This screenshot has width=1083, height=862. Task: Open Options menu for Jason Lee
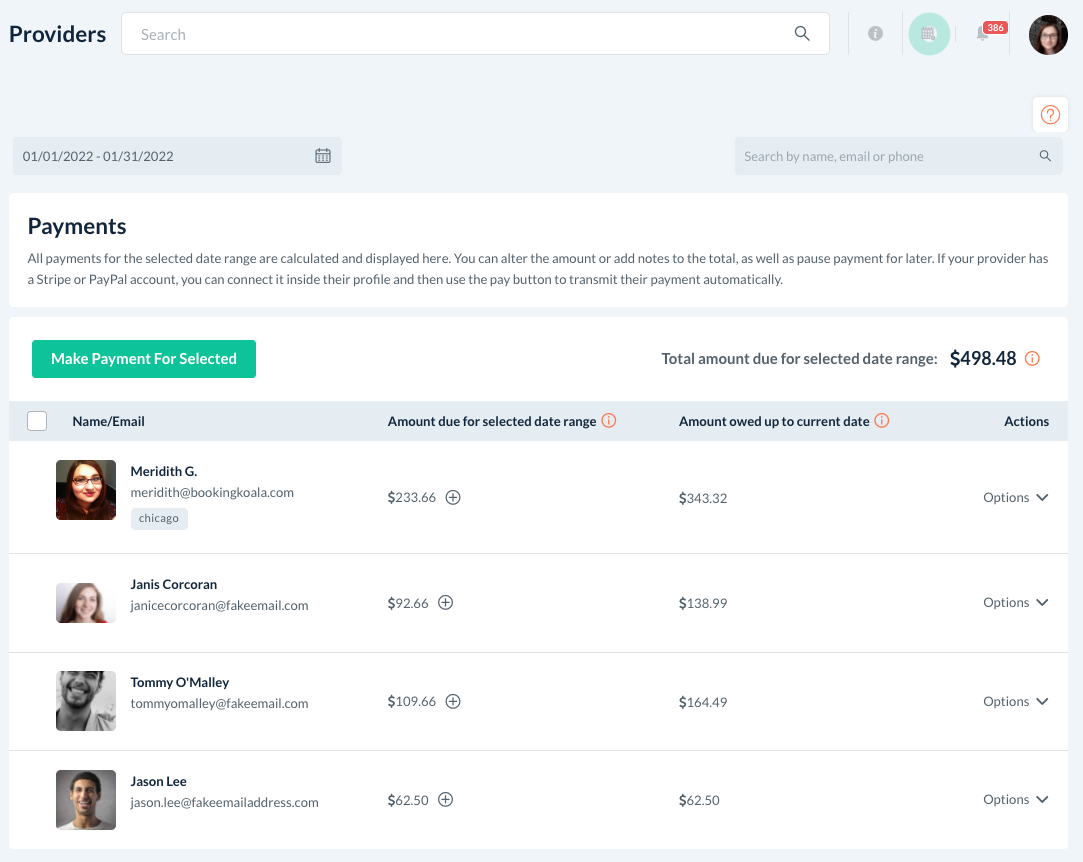1015,800
